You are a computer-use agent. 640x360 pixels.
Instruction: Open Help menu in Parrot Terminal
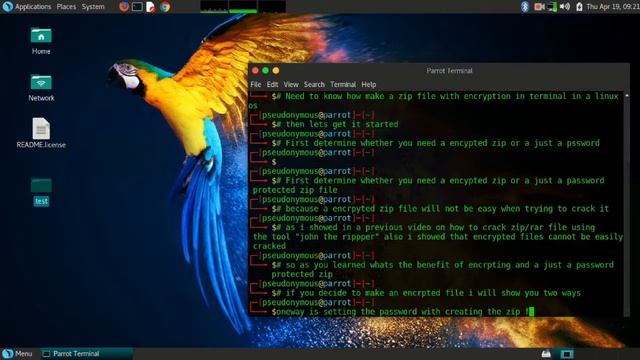pos(369,84)
